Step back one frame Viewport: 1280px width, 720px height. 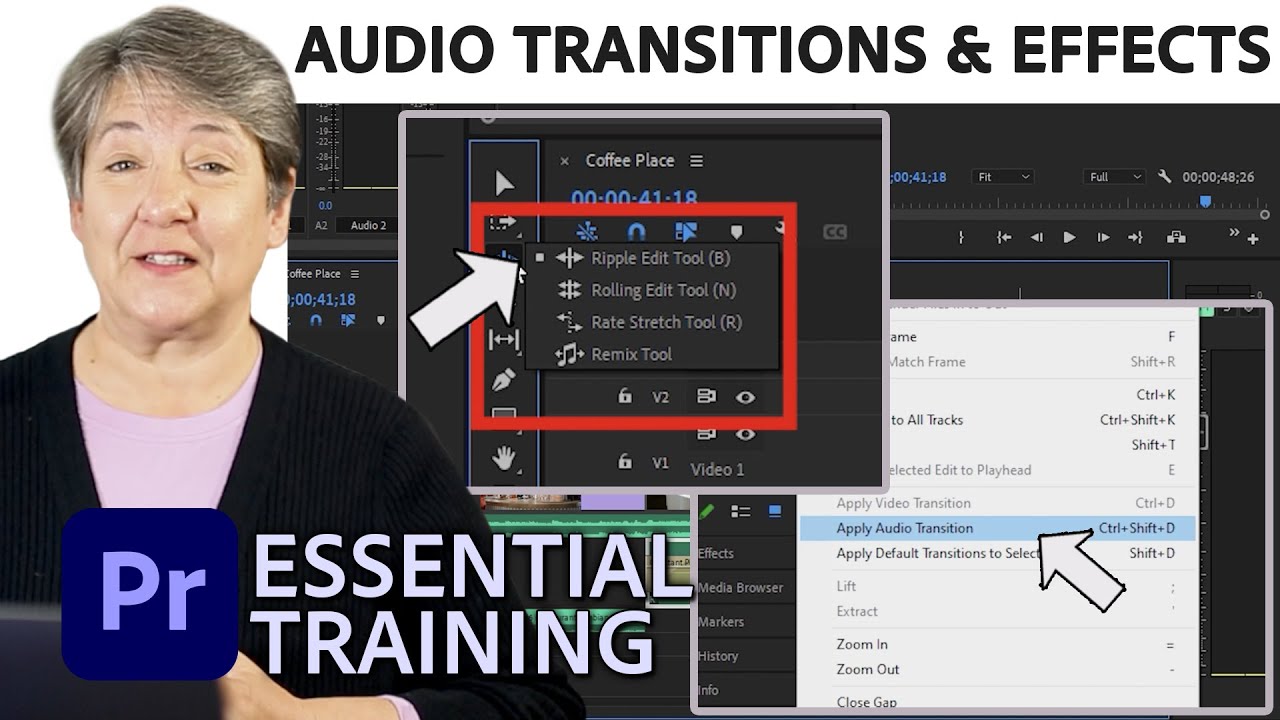click(x=1037, y=237)
